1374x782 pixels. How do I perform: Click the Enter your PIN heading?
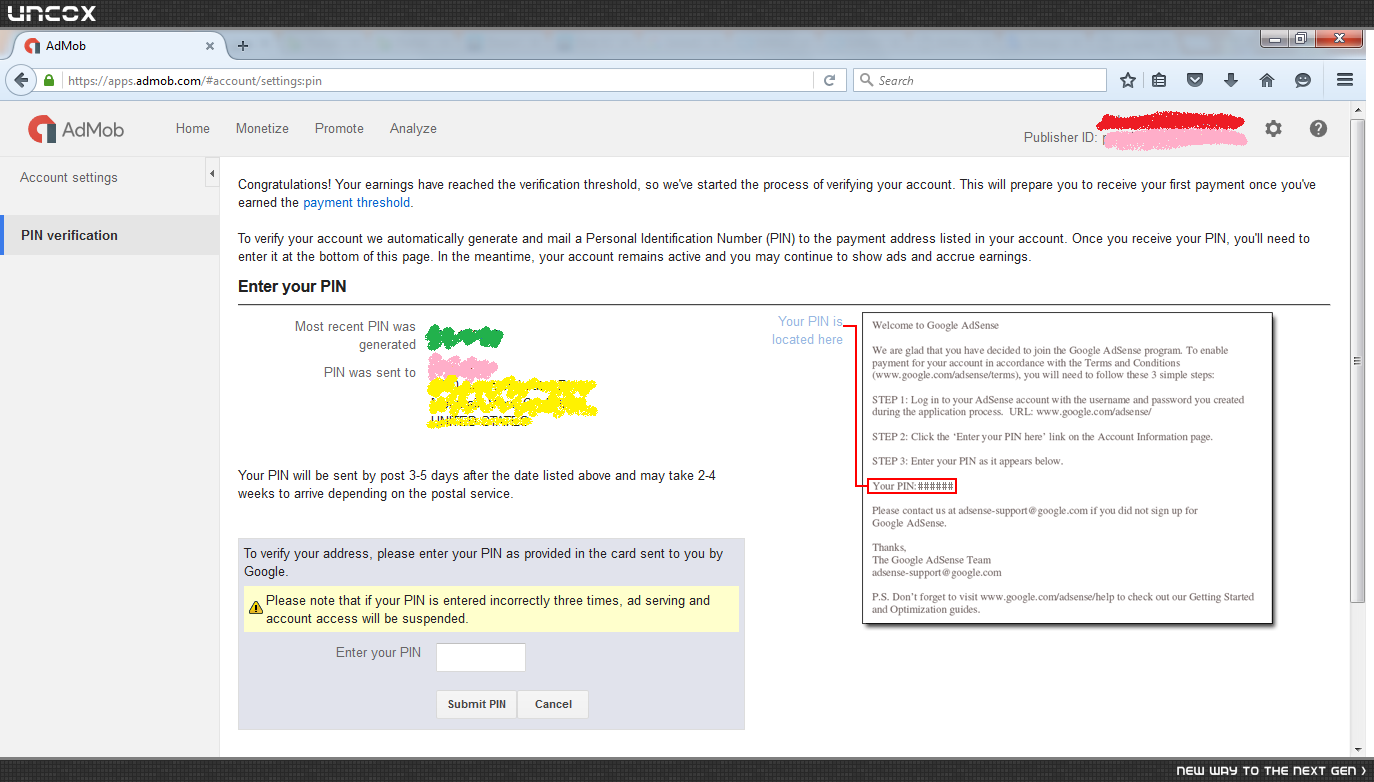tap(292, 286)
